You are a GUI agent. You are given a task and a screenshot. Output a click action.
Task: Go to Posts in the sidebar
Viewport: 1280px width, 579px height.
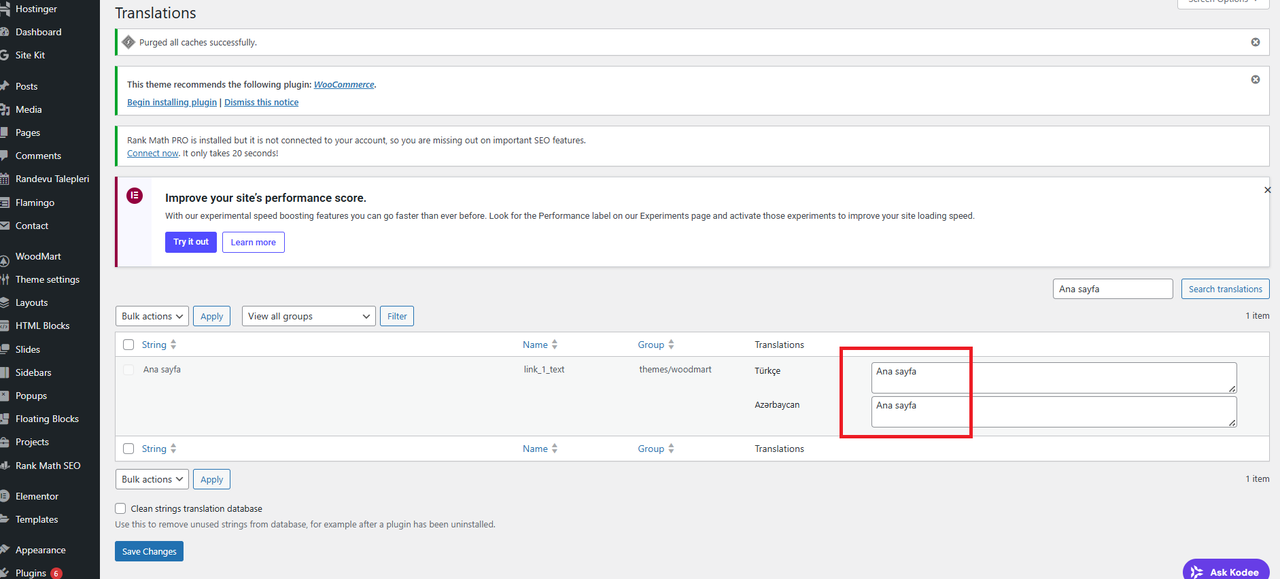(x=26, y=86)
